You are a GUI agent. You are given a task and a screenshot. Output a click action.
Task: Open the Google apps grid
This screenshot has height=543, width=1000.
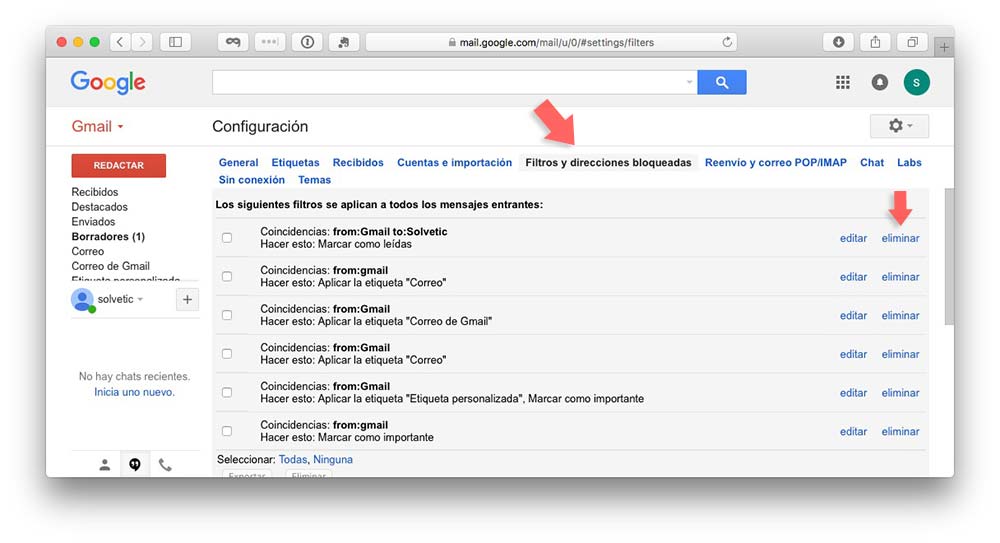(843, 82)
